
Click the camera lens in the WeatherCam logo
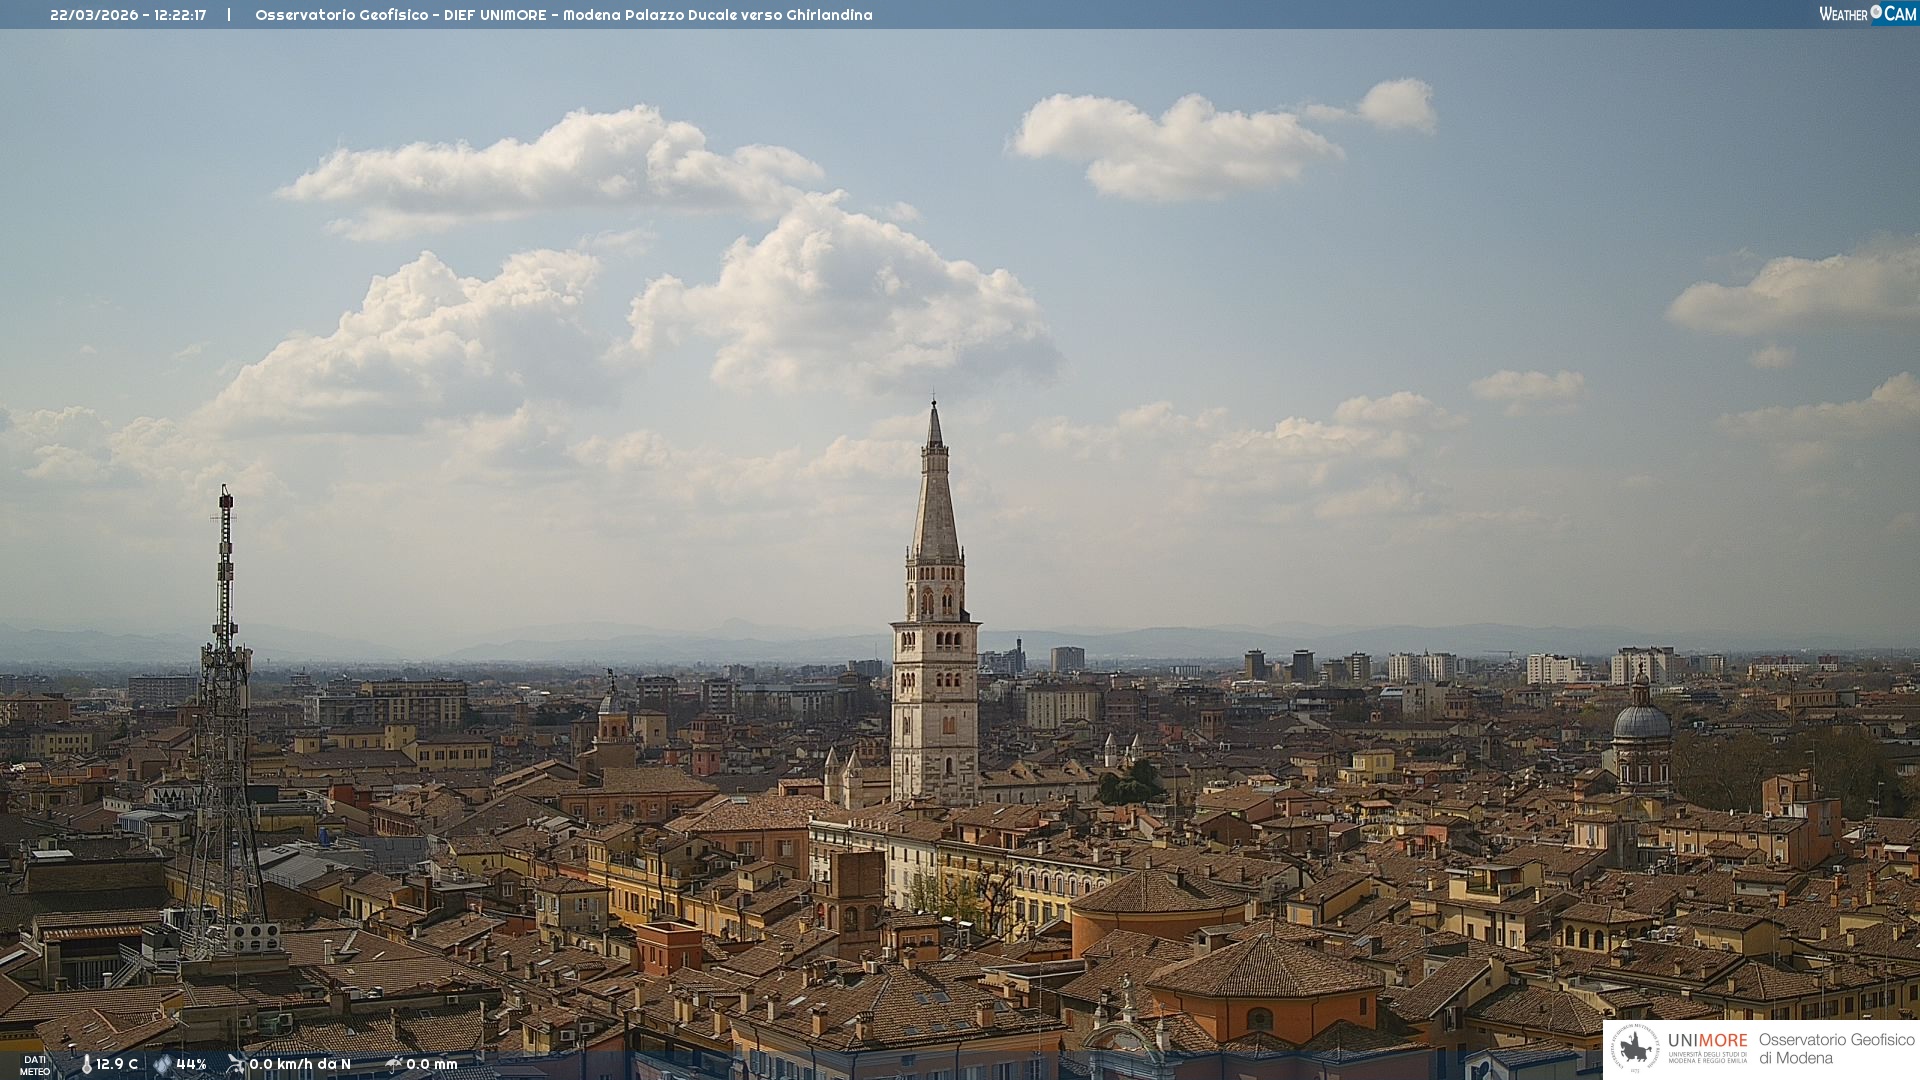(x=1876, y=12)
